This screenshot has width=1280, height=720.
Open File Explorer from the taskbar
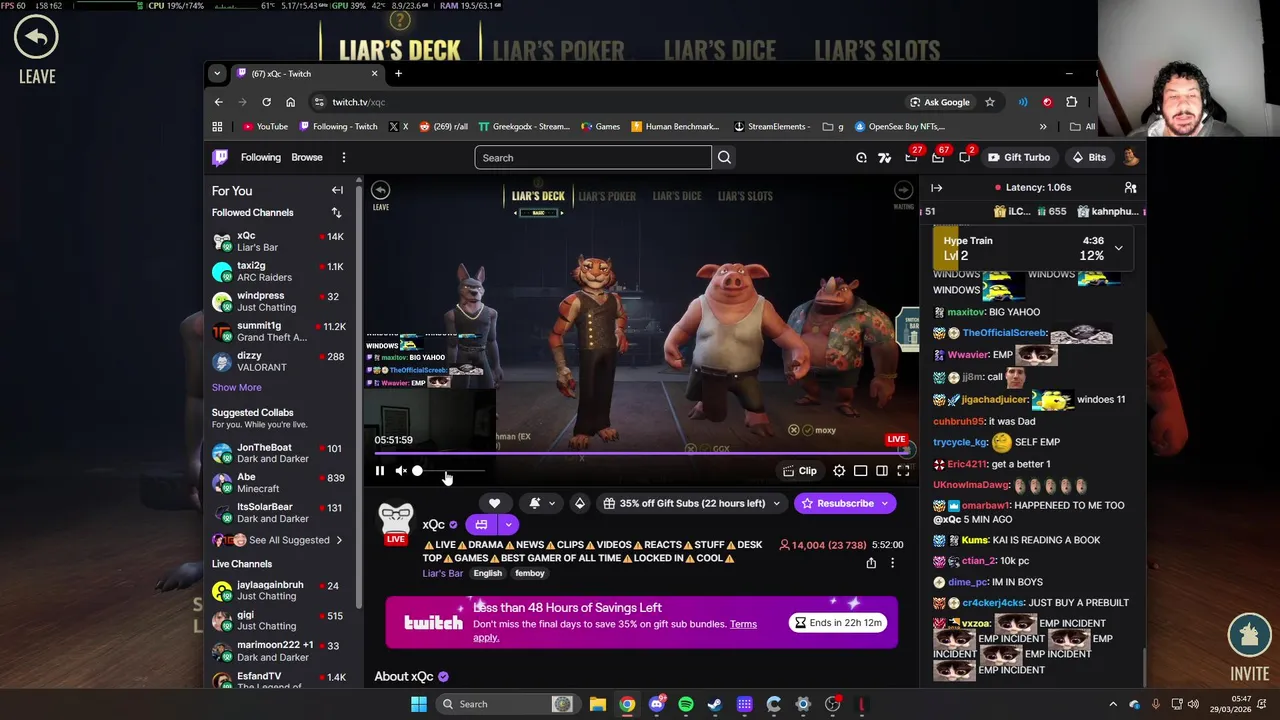tap(597, 704)
